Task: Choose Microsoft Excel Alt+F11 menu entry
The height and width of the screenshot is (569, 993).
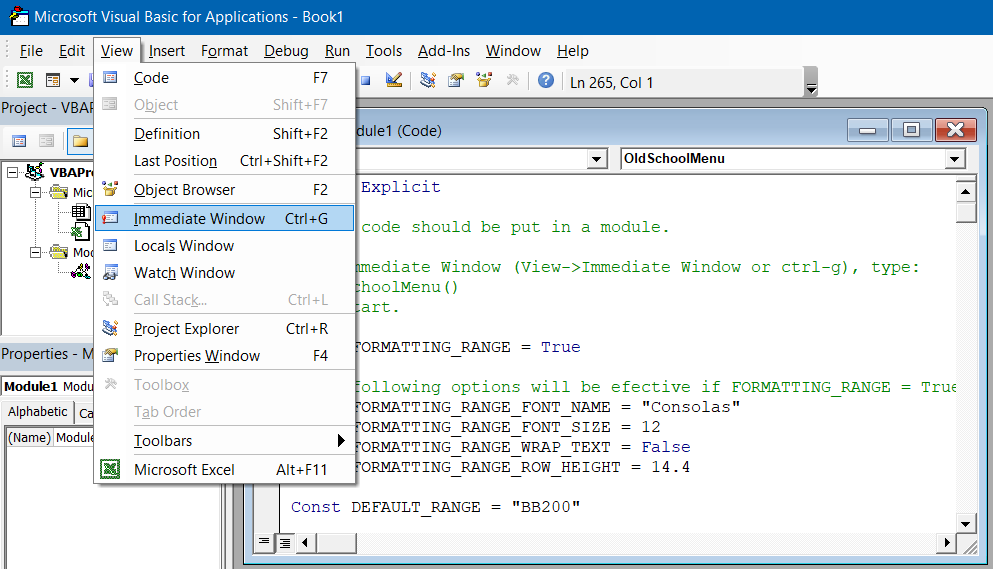Action: click(x=225, y=470)
